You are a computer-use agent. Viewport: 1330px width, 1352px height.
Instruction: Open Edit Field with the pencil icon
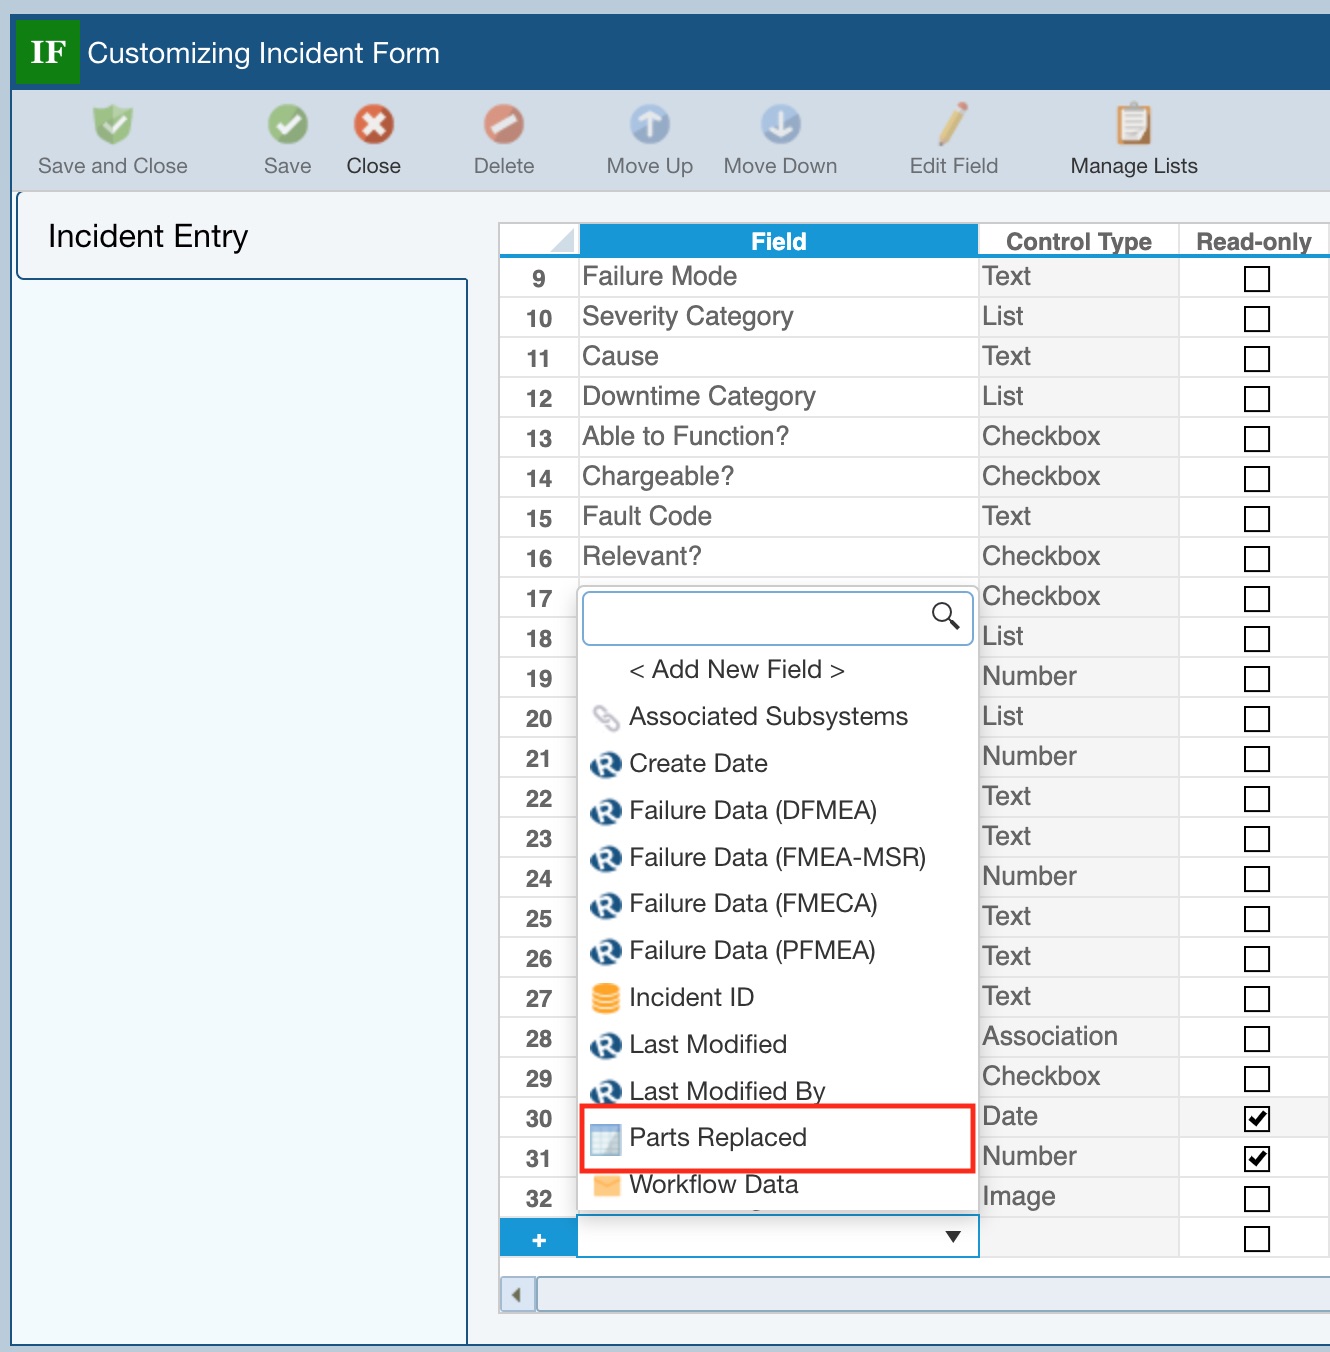(x=953, y=125)
